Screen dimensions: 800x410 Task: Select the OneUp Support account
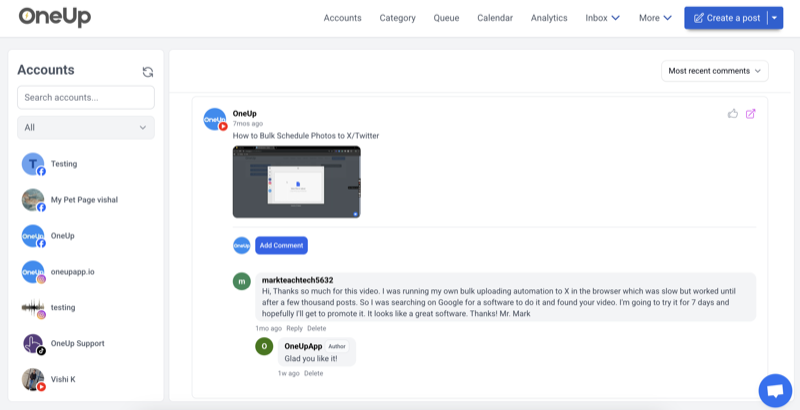[x=86, y=344]
